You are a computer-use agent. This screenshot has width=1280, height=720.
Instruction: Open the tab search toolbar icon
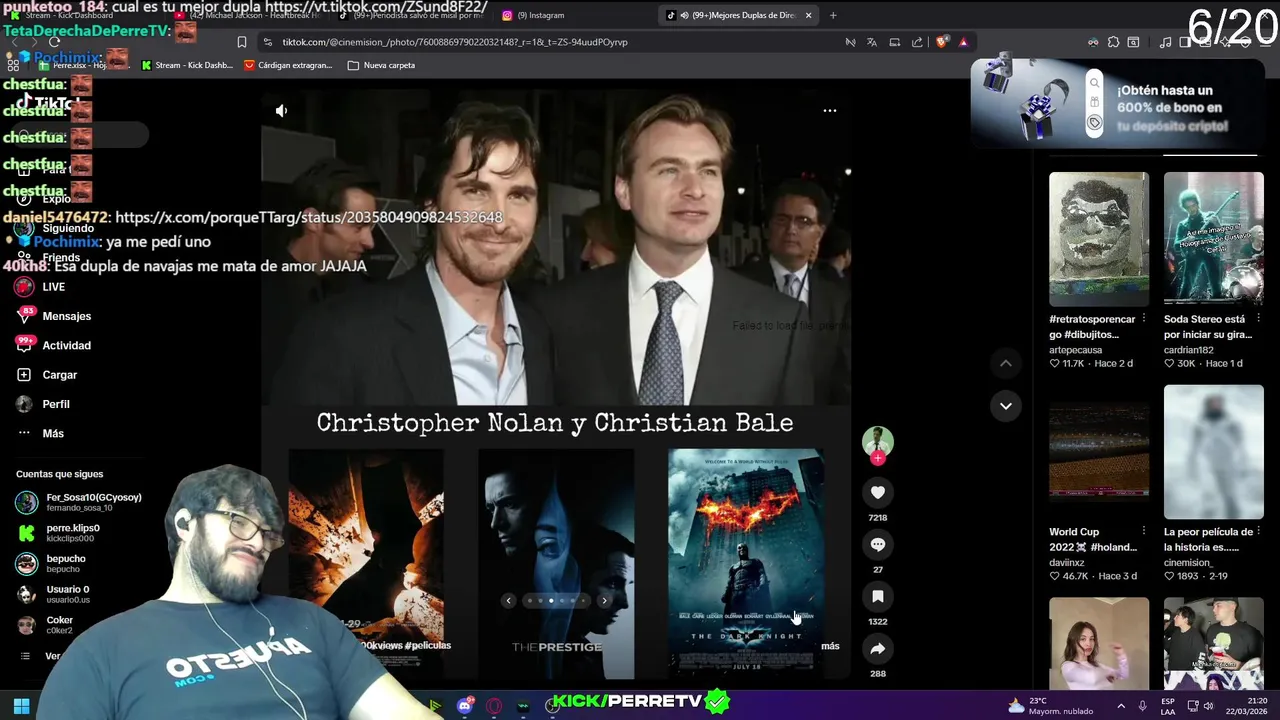1133,42
